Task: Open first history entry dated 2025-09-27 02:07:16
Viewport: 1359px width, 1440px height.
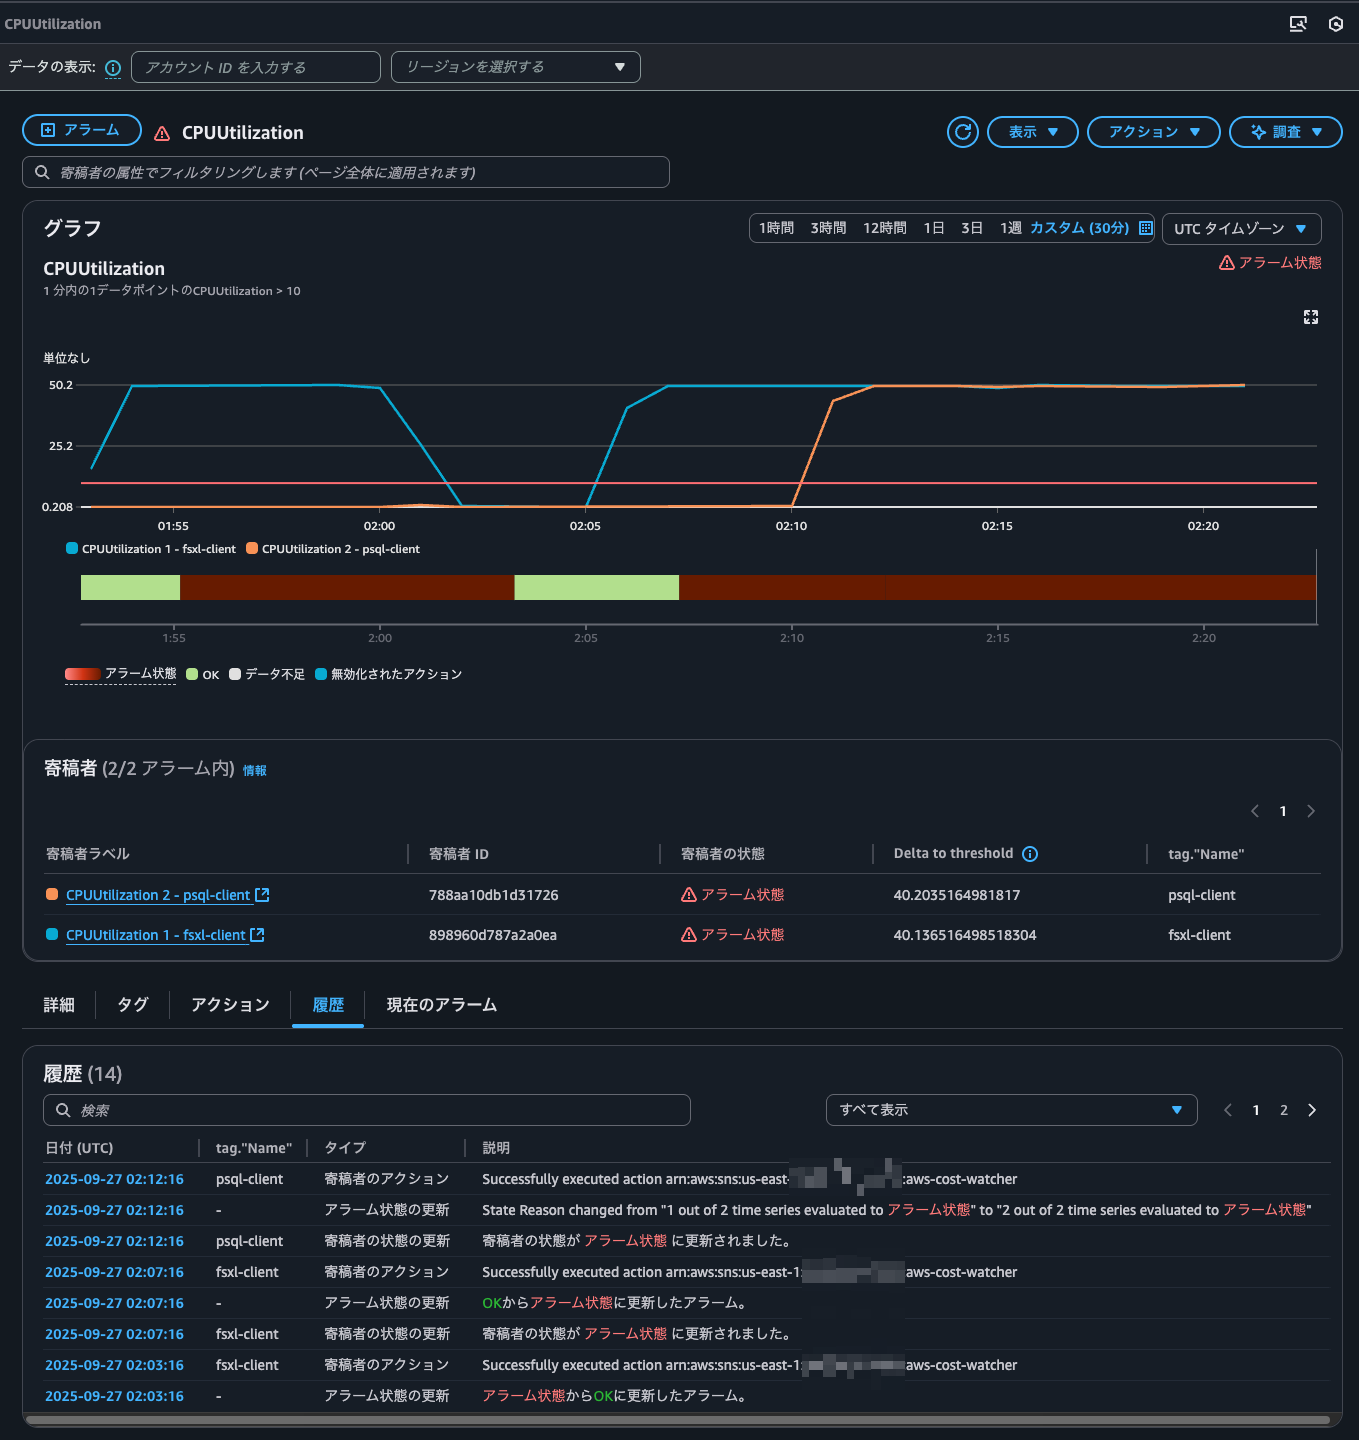Action: point(114,1272)
